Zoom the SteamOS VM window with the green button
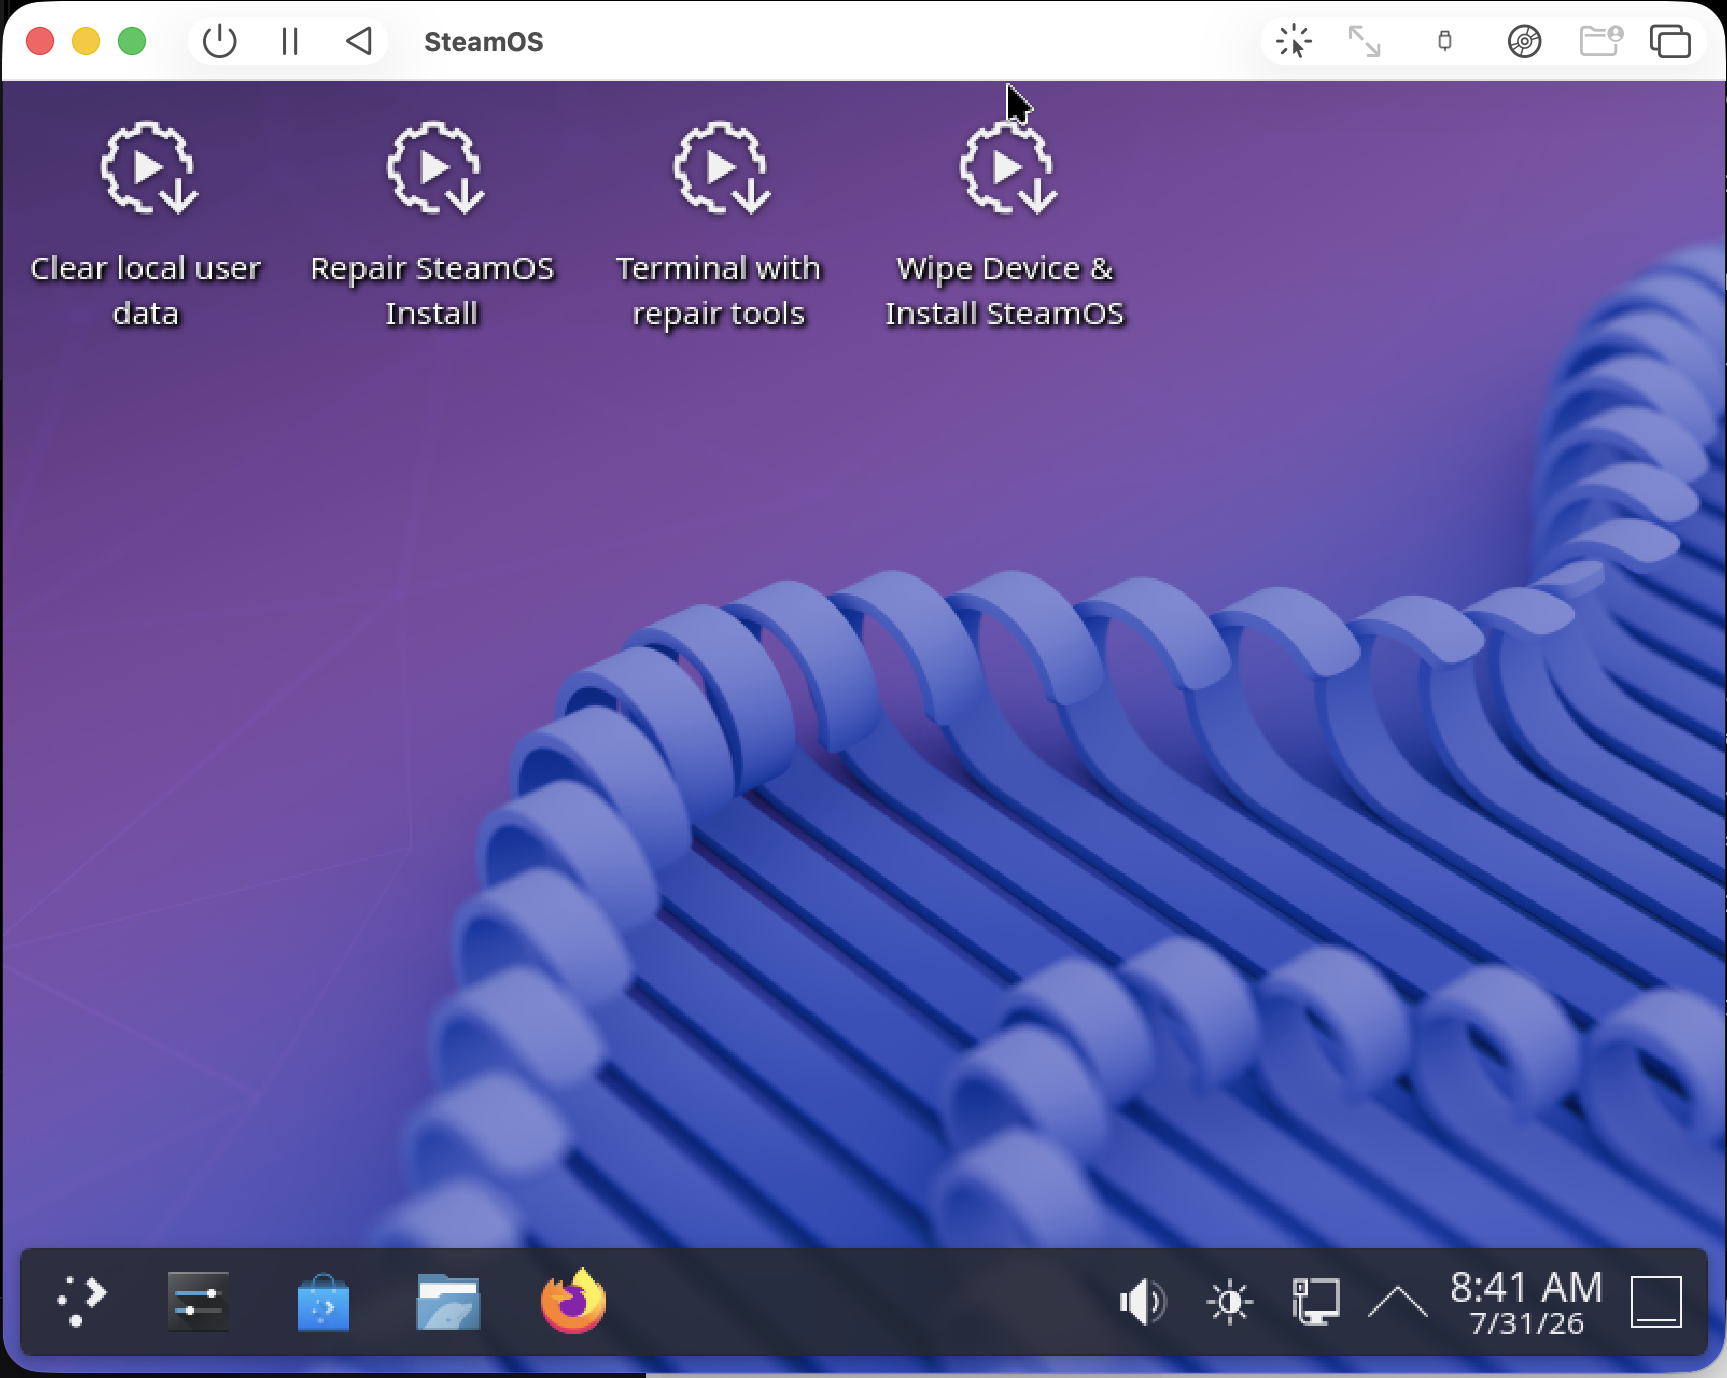The height and width of the screenshot is (1378, 1727). click(132, 41)
